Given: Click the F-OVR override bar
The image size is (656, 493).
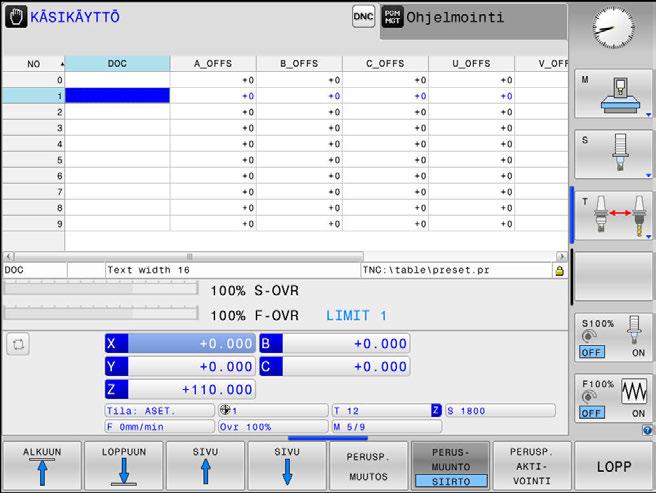Looking at the screenshot, I should coord(100,313).
